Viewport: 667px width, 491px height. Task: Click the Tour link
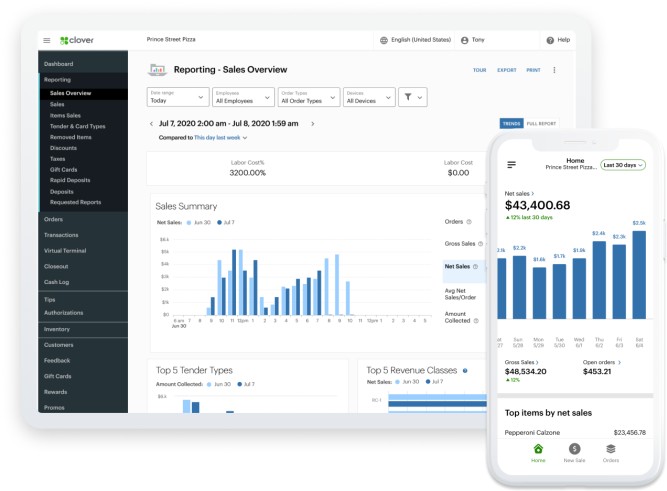(479, 70)
